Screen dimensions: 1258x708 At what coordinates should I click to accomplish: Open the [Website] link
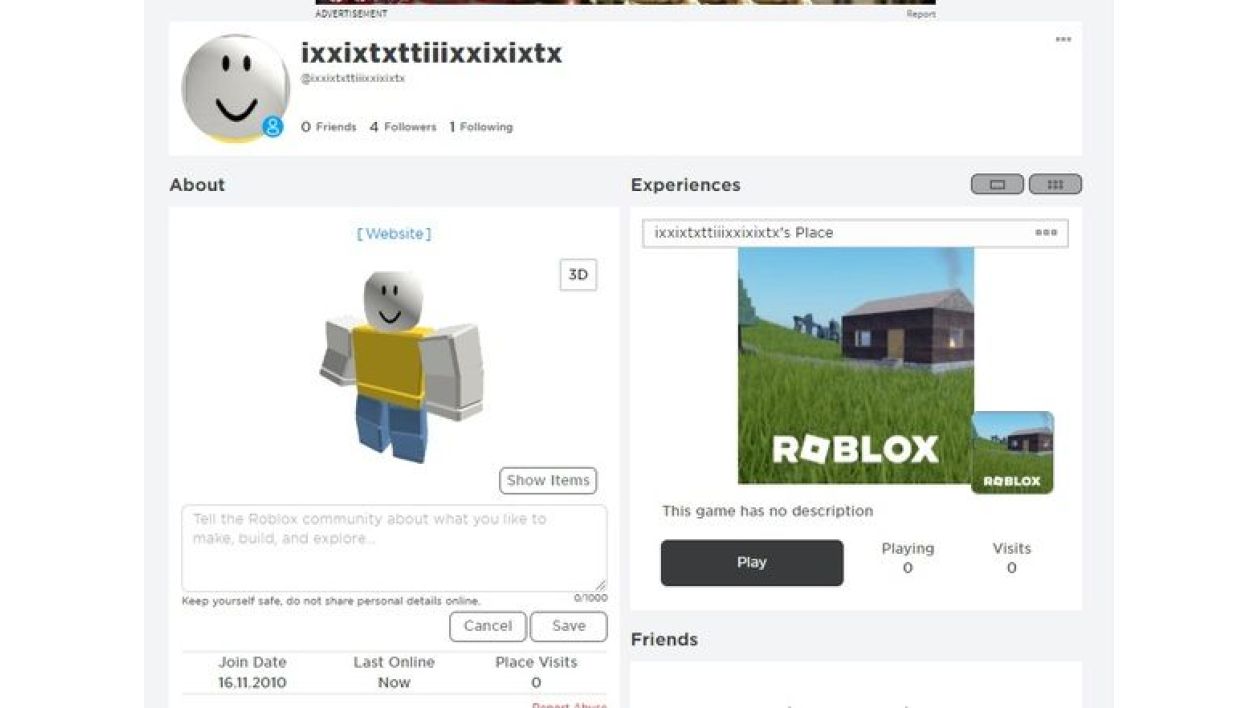tap(394, 234)
